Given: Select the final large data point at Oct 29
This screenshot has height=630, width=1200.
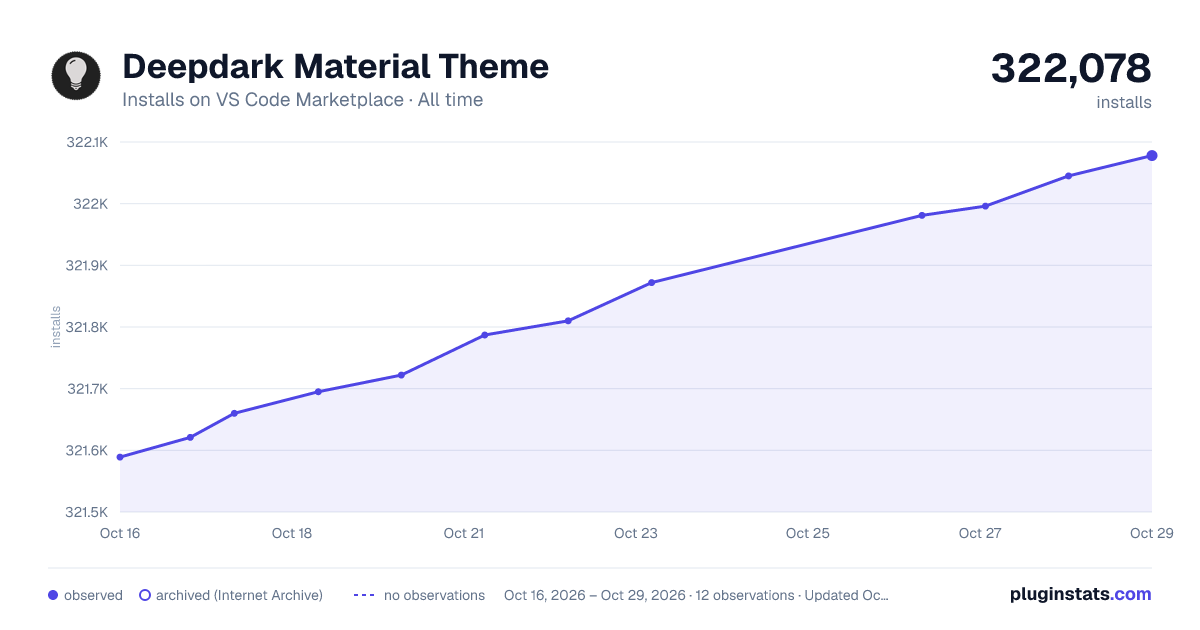Looking at the screenshot, I should (1152, 155).
